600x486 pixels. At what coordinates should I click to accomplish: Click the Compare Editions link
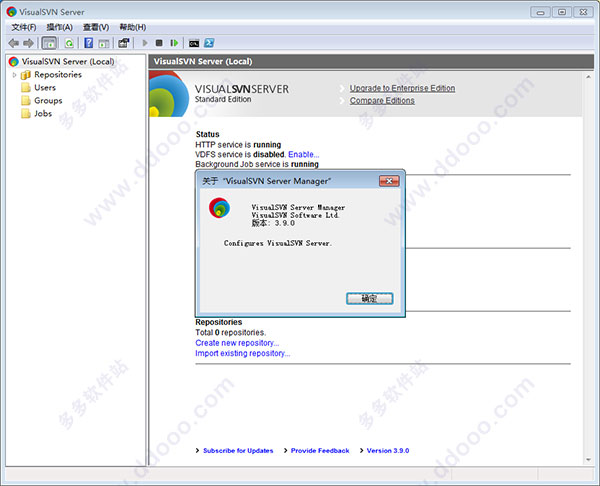(382, 101)
